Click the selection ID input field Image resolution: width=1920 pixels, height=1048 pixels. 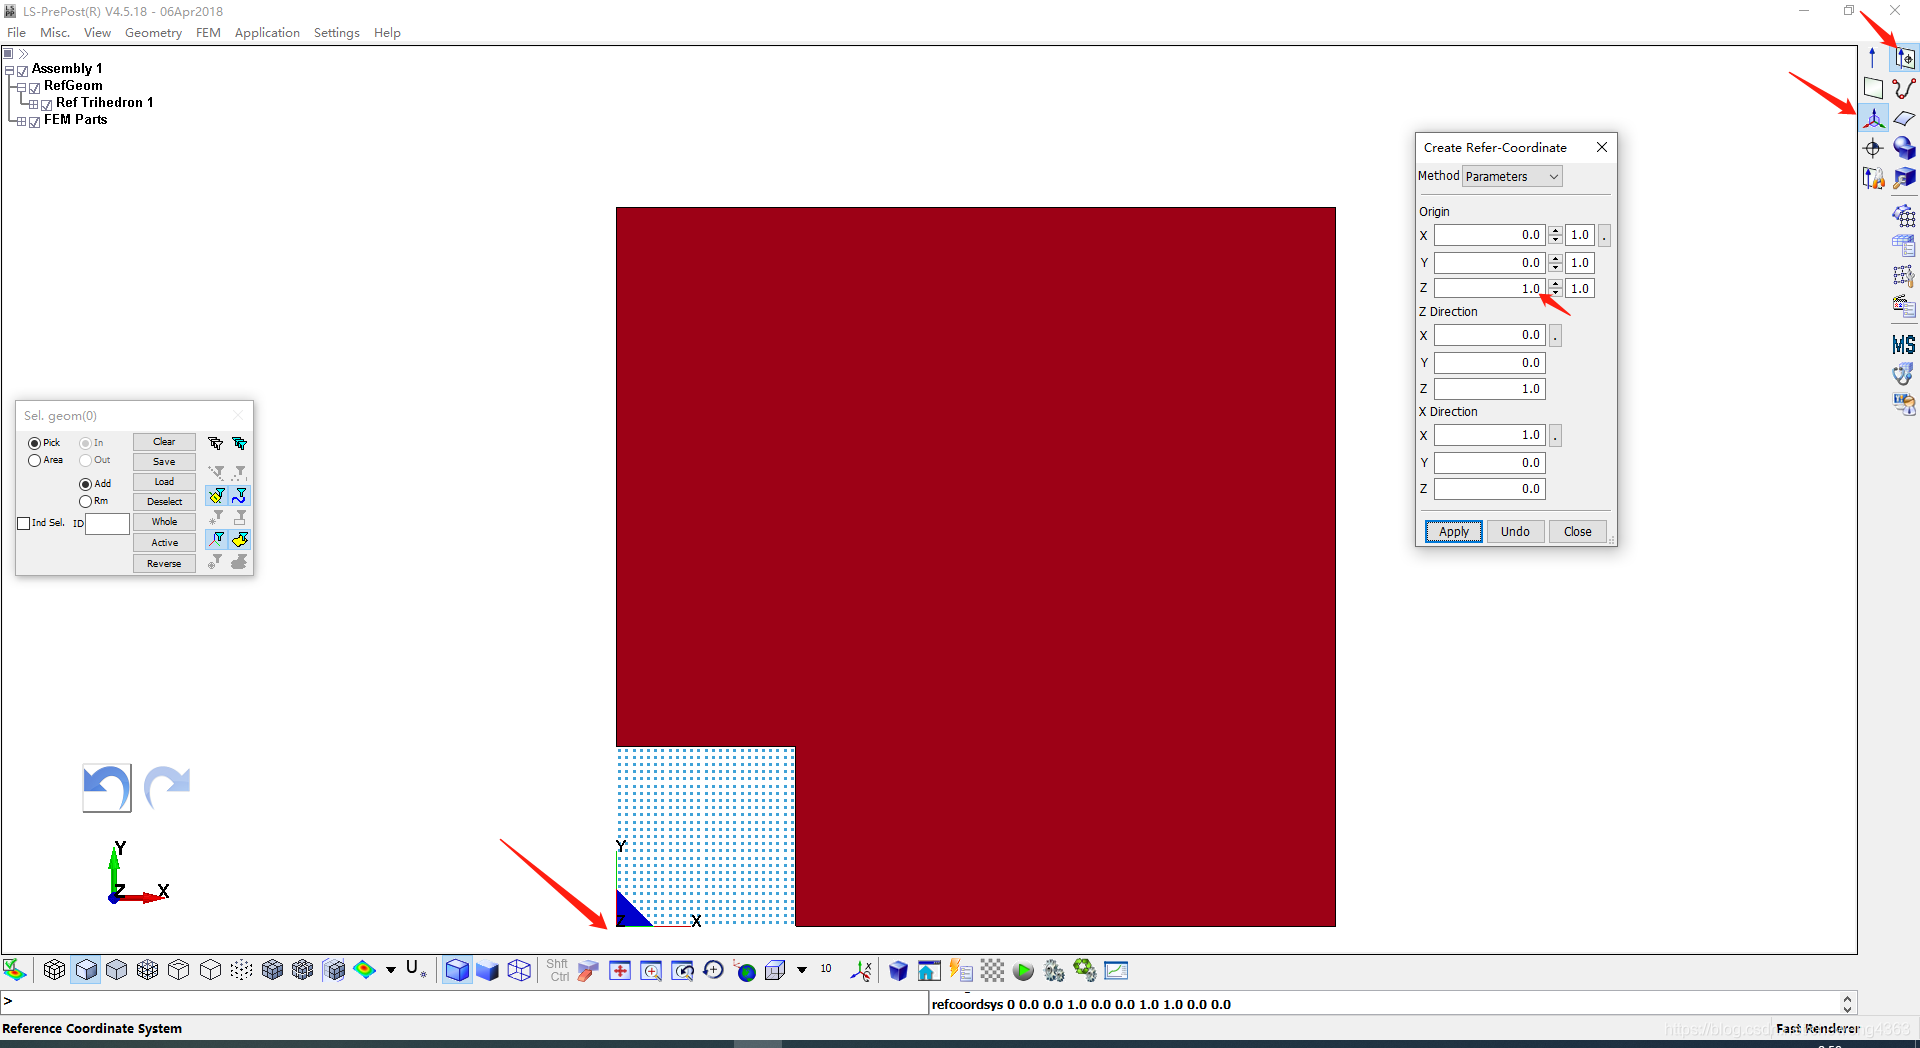click(107, 524)
